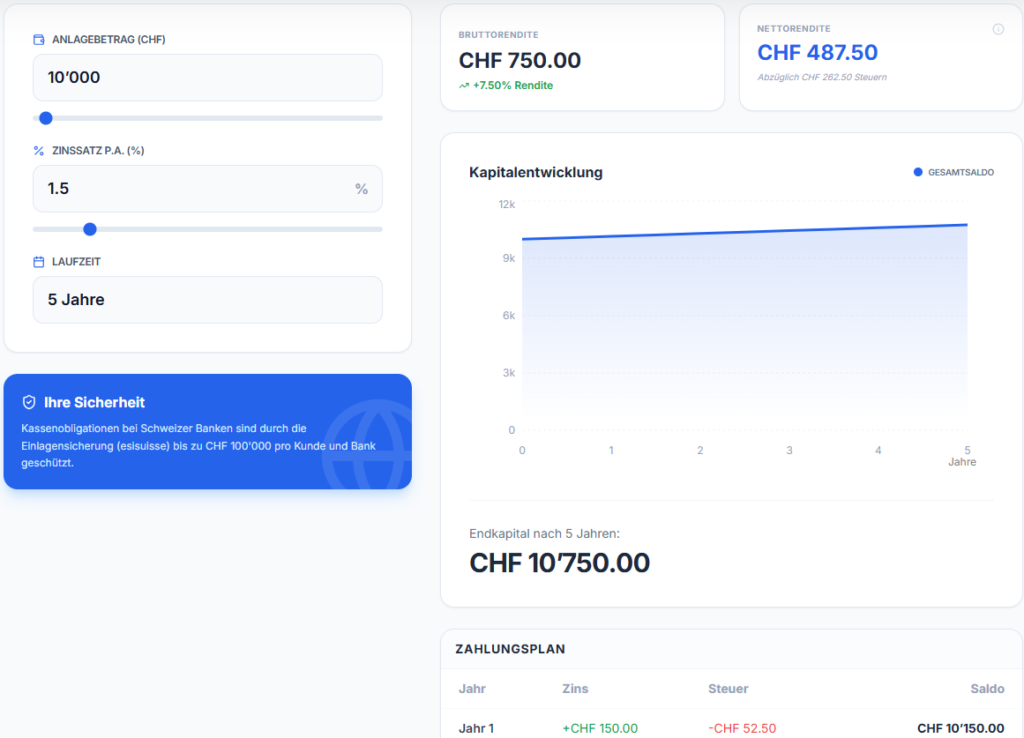Click the calendar icon beside Laufzeit label

pyautogui.click(x=39, y=262)
